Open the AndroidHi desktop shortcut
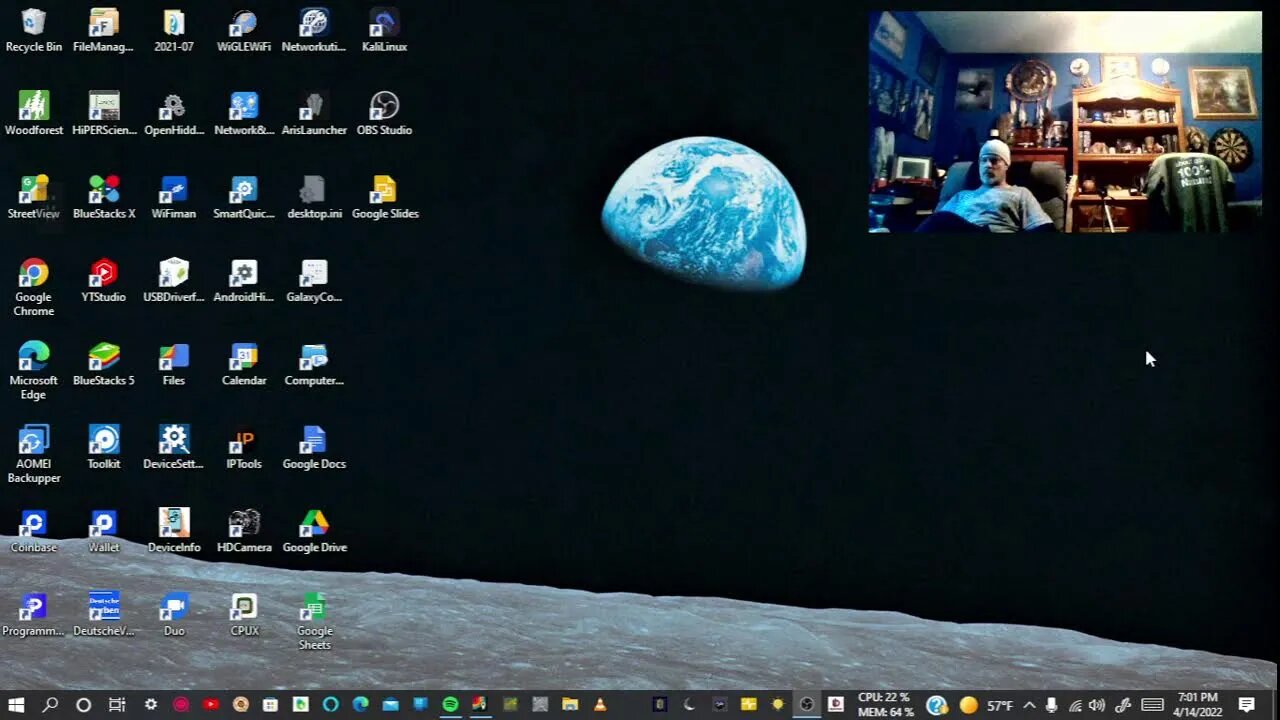1280x720 pixels. click(244, 280)
